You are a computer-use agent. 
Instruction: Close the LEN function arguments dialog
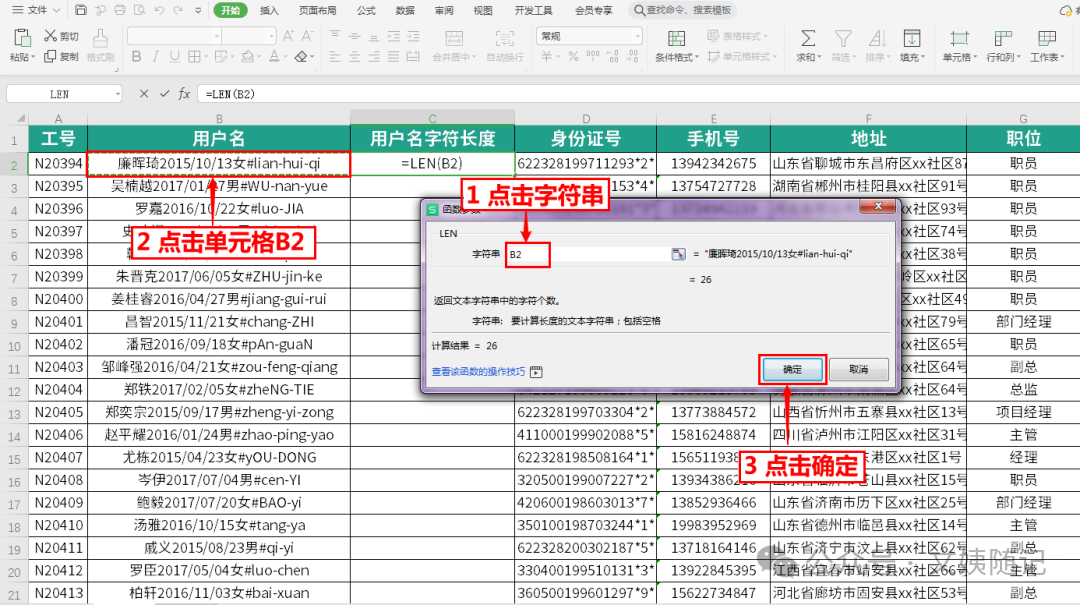click(x=878, y=206)
